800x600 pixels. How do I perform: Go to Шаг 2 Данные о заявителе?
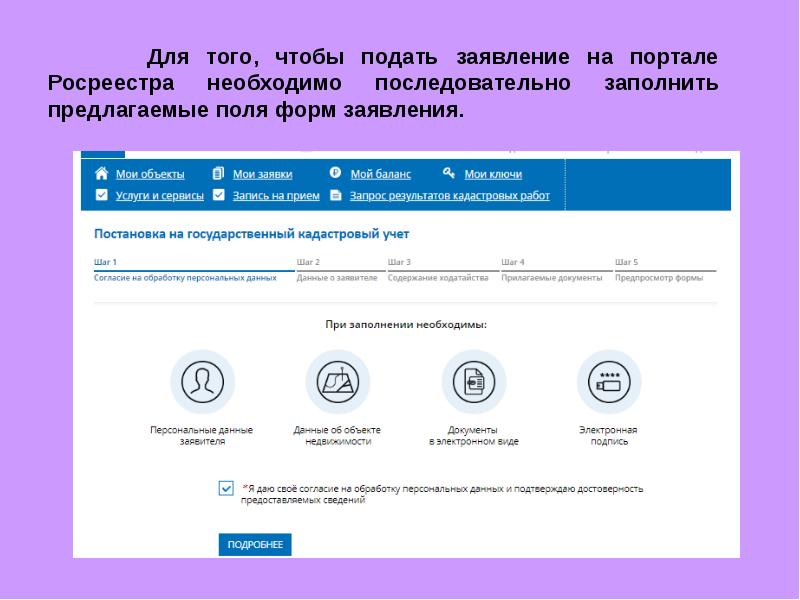(x=337, y=271)
